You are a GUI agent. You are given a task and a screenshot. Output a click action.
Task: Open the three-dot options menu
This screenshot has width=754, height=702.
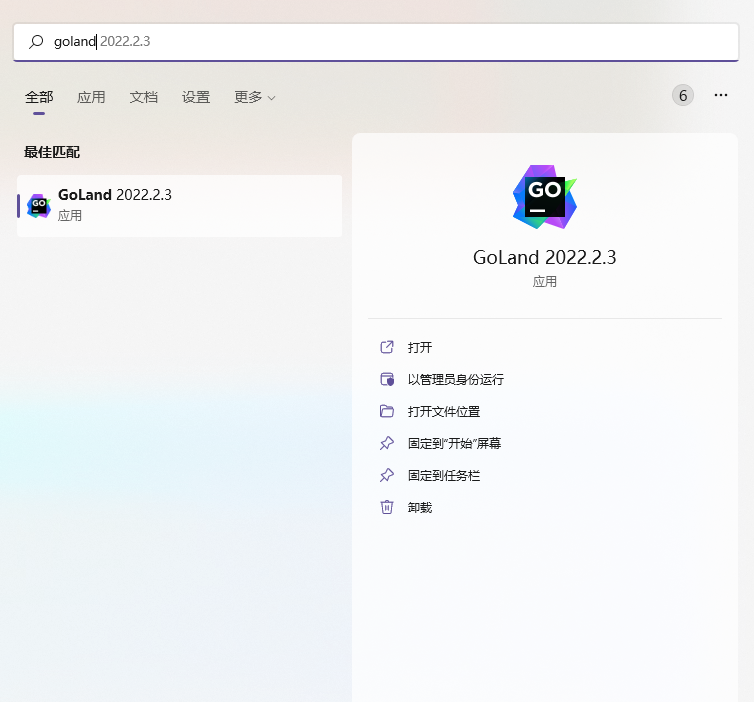click(x=720, y=95)
